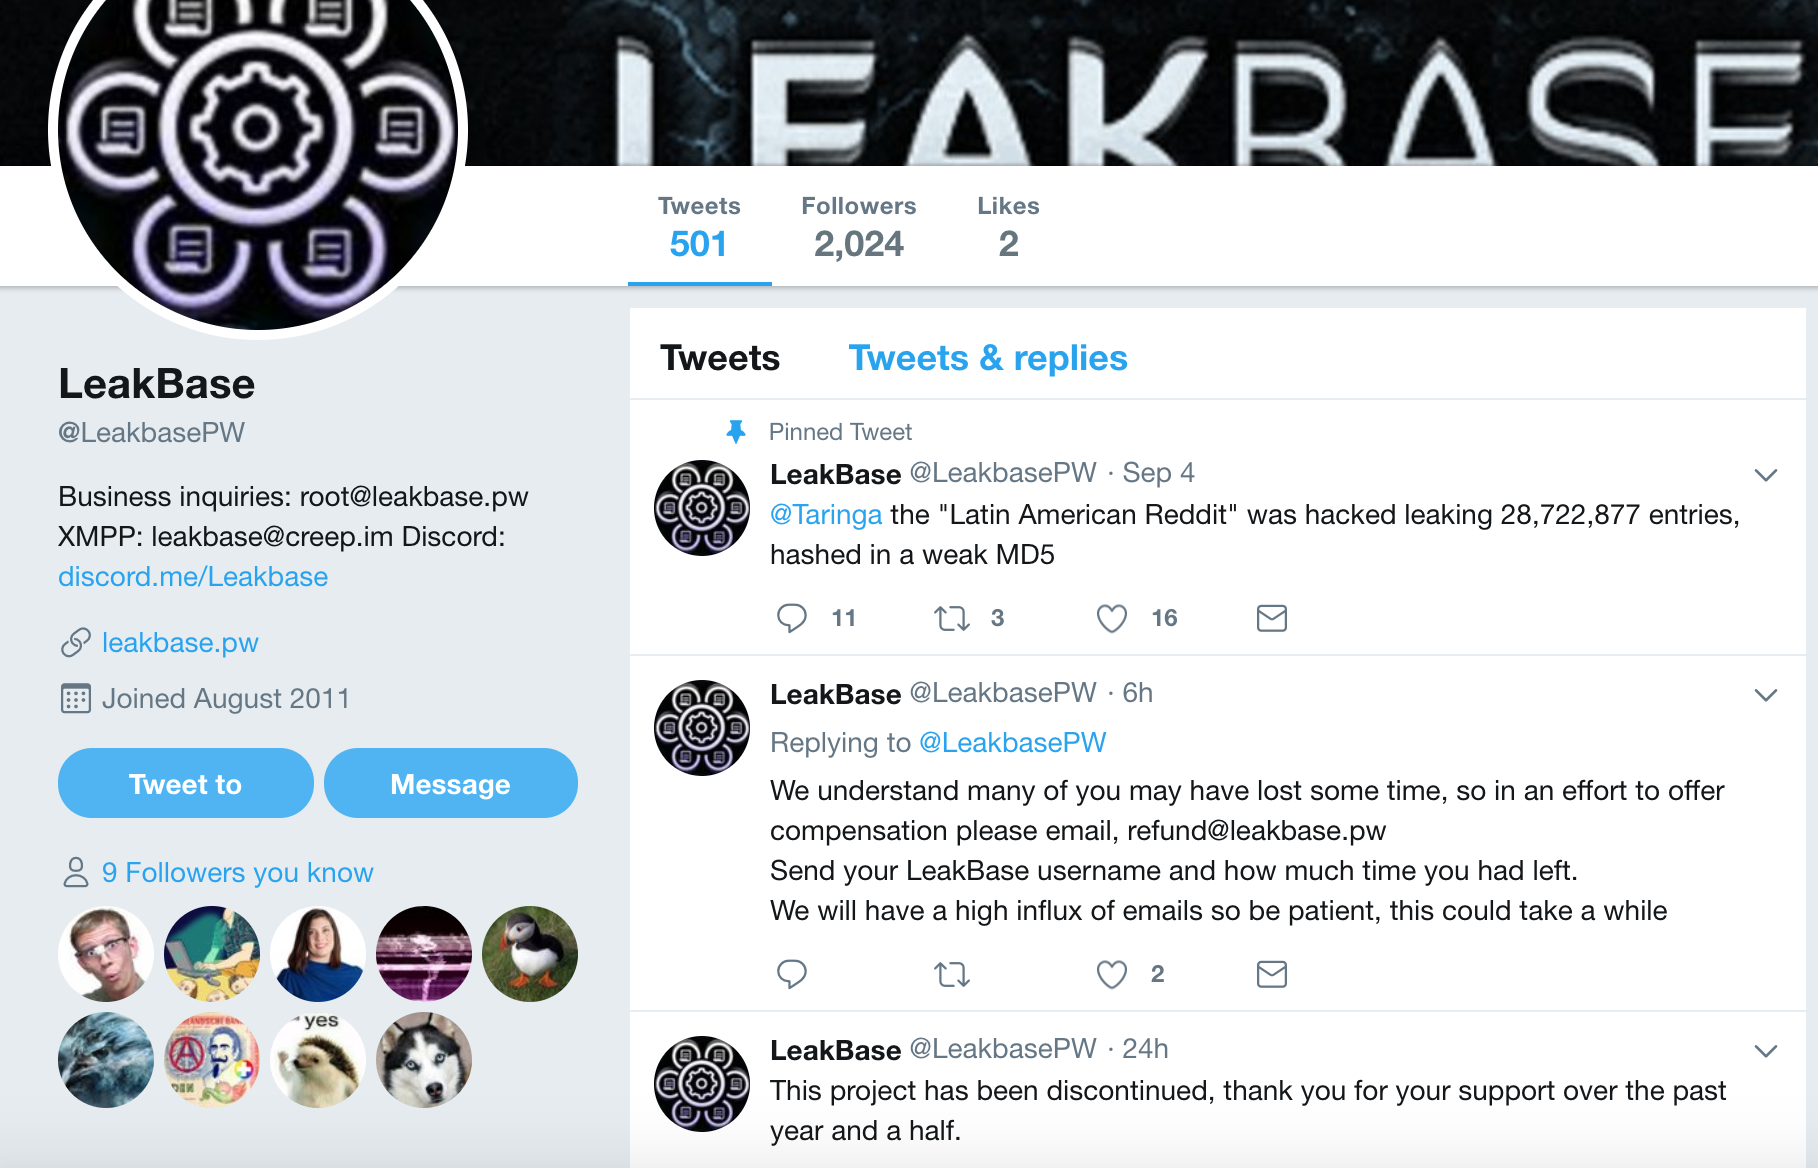Image resolution: width=1818 pixels, height=1168 pixels.
Task: Select the Followers 2,024 stat tab
Action: (858, 228)
